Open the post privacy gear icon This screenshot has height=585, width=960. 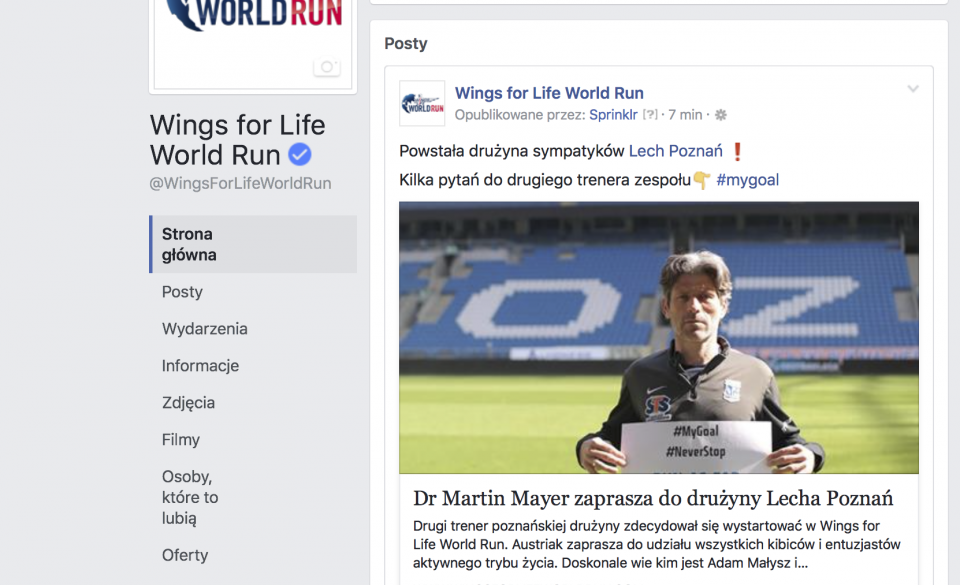tap(721, 114)
